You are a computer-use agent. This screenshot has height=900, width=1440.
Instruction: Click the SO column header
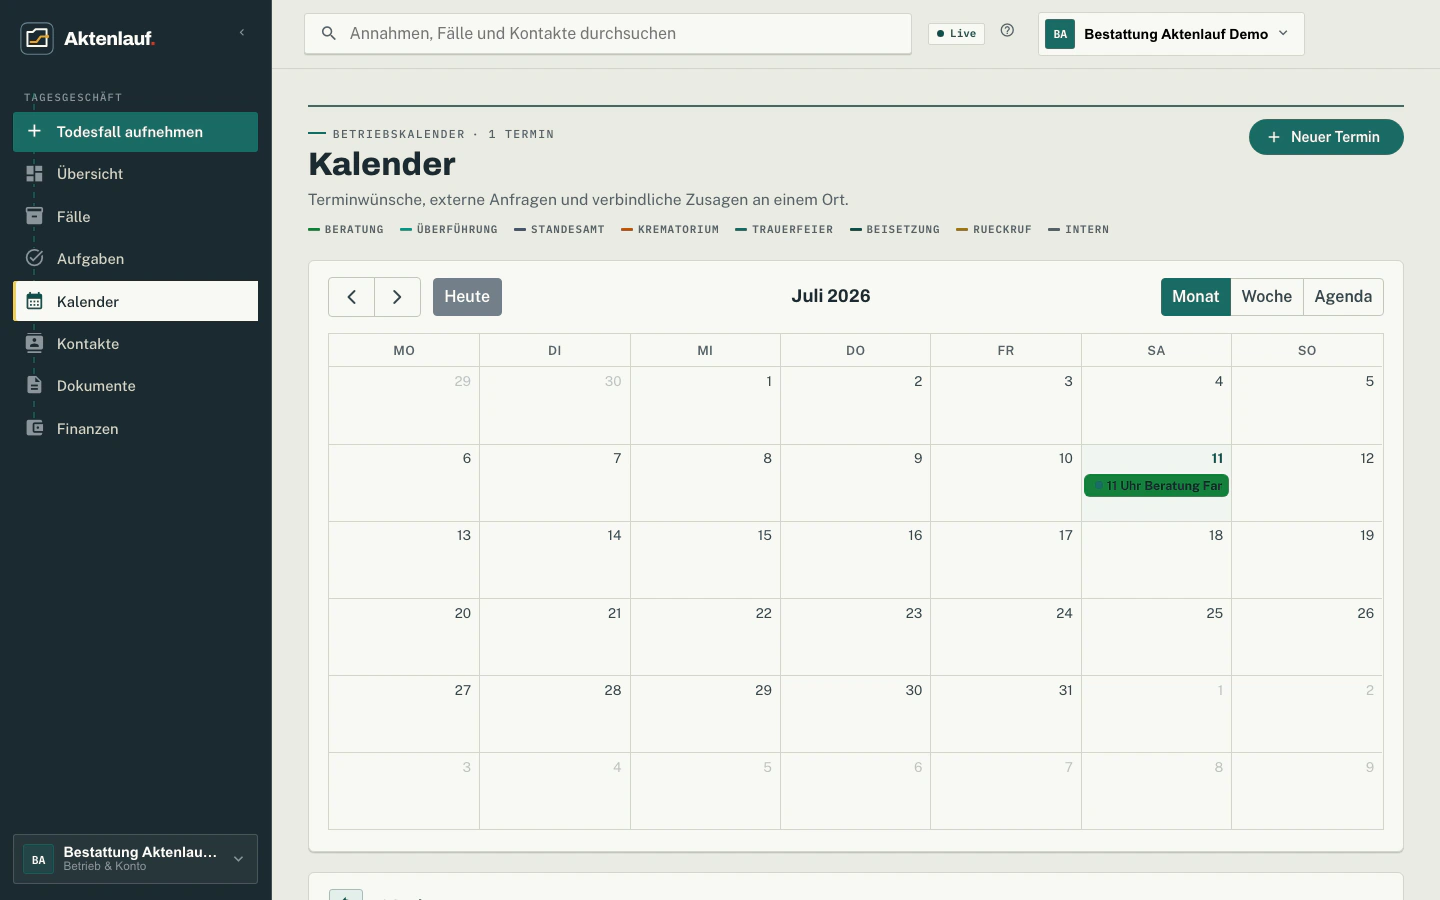1307,350
